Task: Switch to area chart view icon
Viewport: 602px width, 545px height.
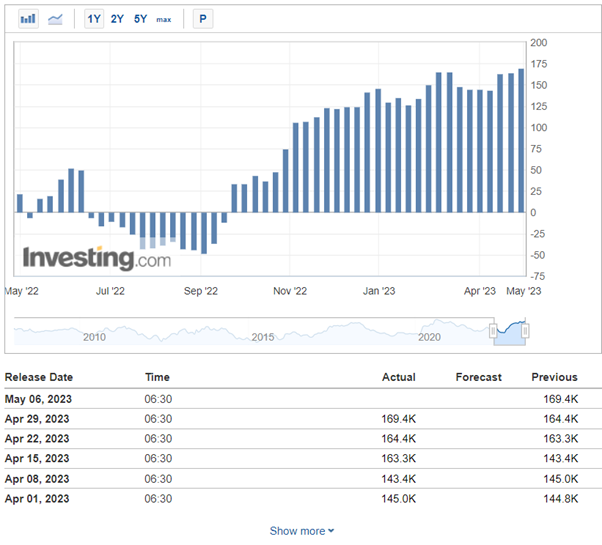Action: pyautogui.click(x=56, y=19)
